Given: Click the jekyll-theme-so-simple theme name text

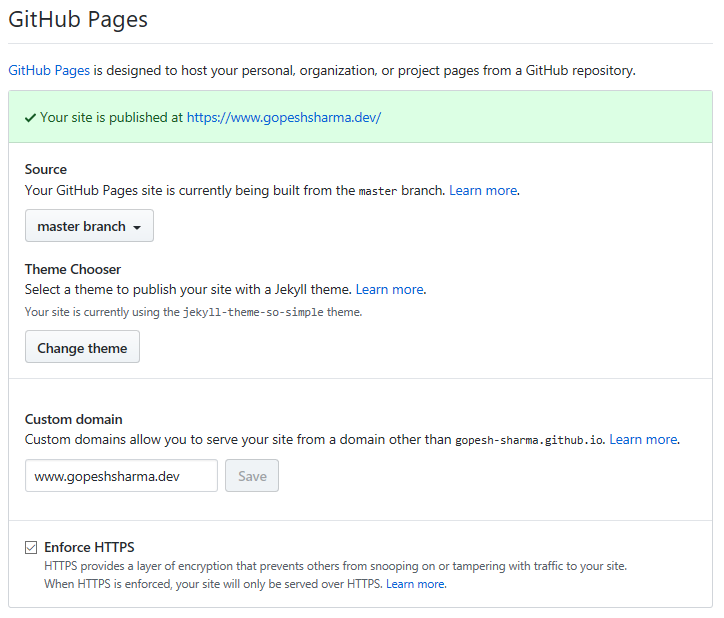Looking at the screenshot, I should pyautogui.click(x=253, y=313).
